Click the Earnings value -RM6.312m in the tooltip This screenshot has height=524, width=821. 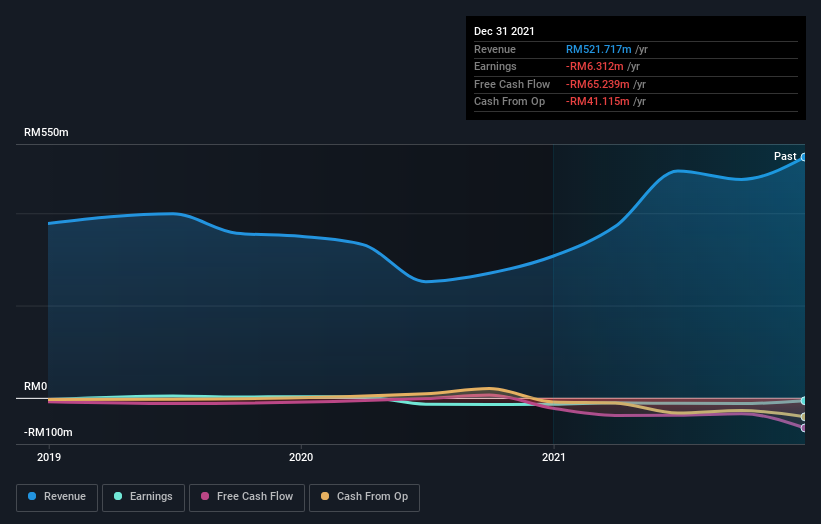pyautogui.click(x=594, y=66)
